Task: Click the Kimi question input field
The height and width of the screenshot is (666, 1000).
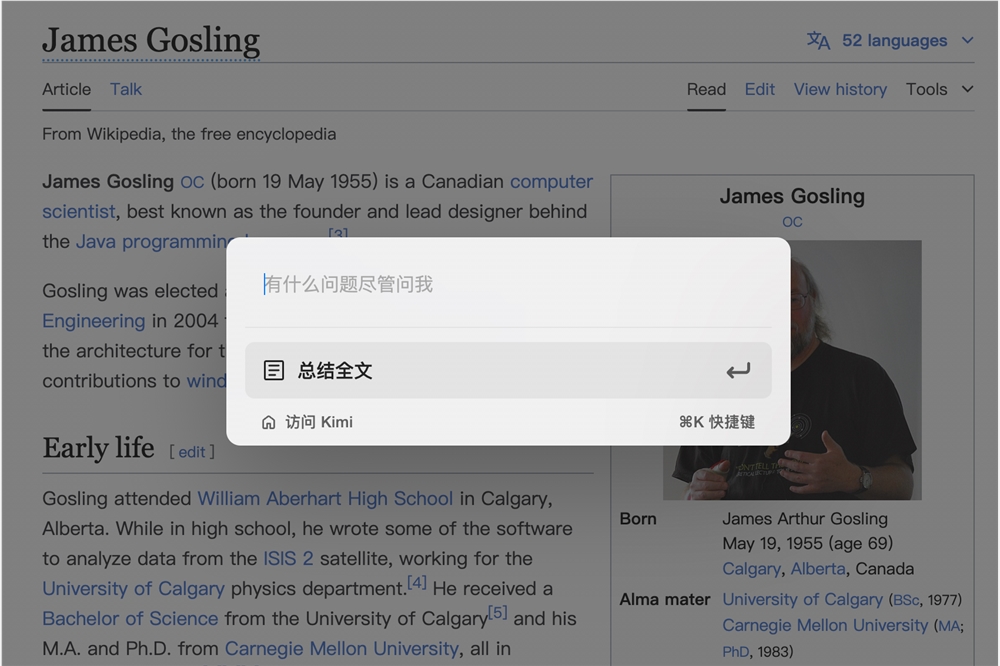Action: (508, 285)
